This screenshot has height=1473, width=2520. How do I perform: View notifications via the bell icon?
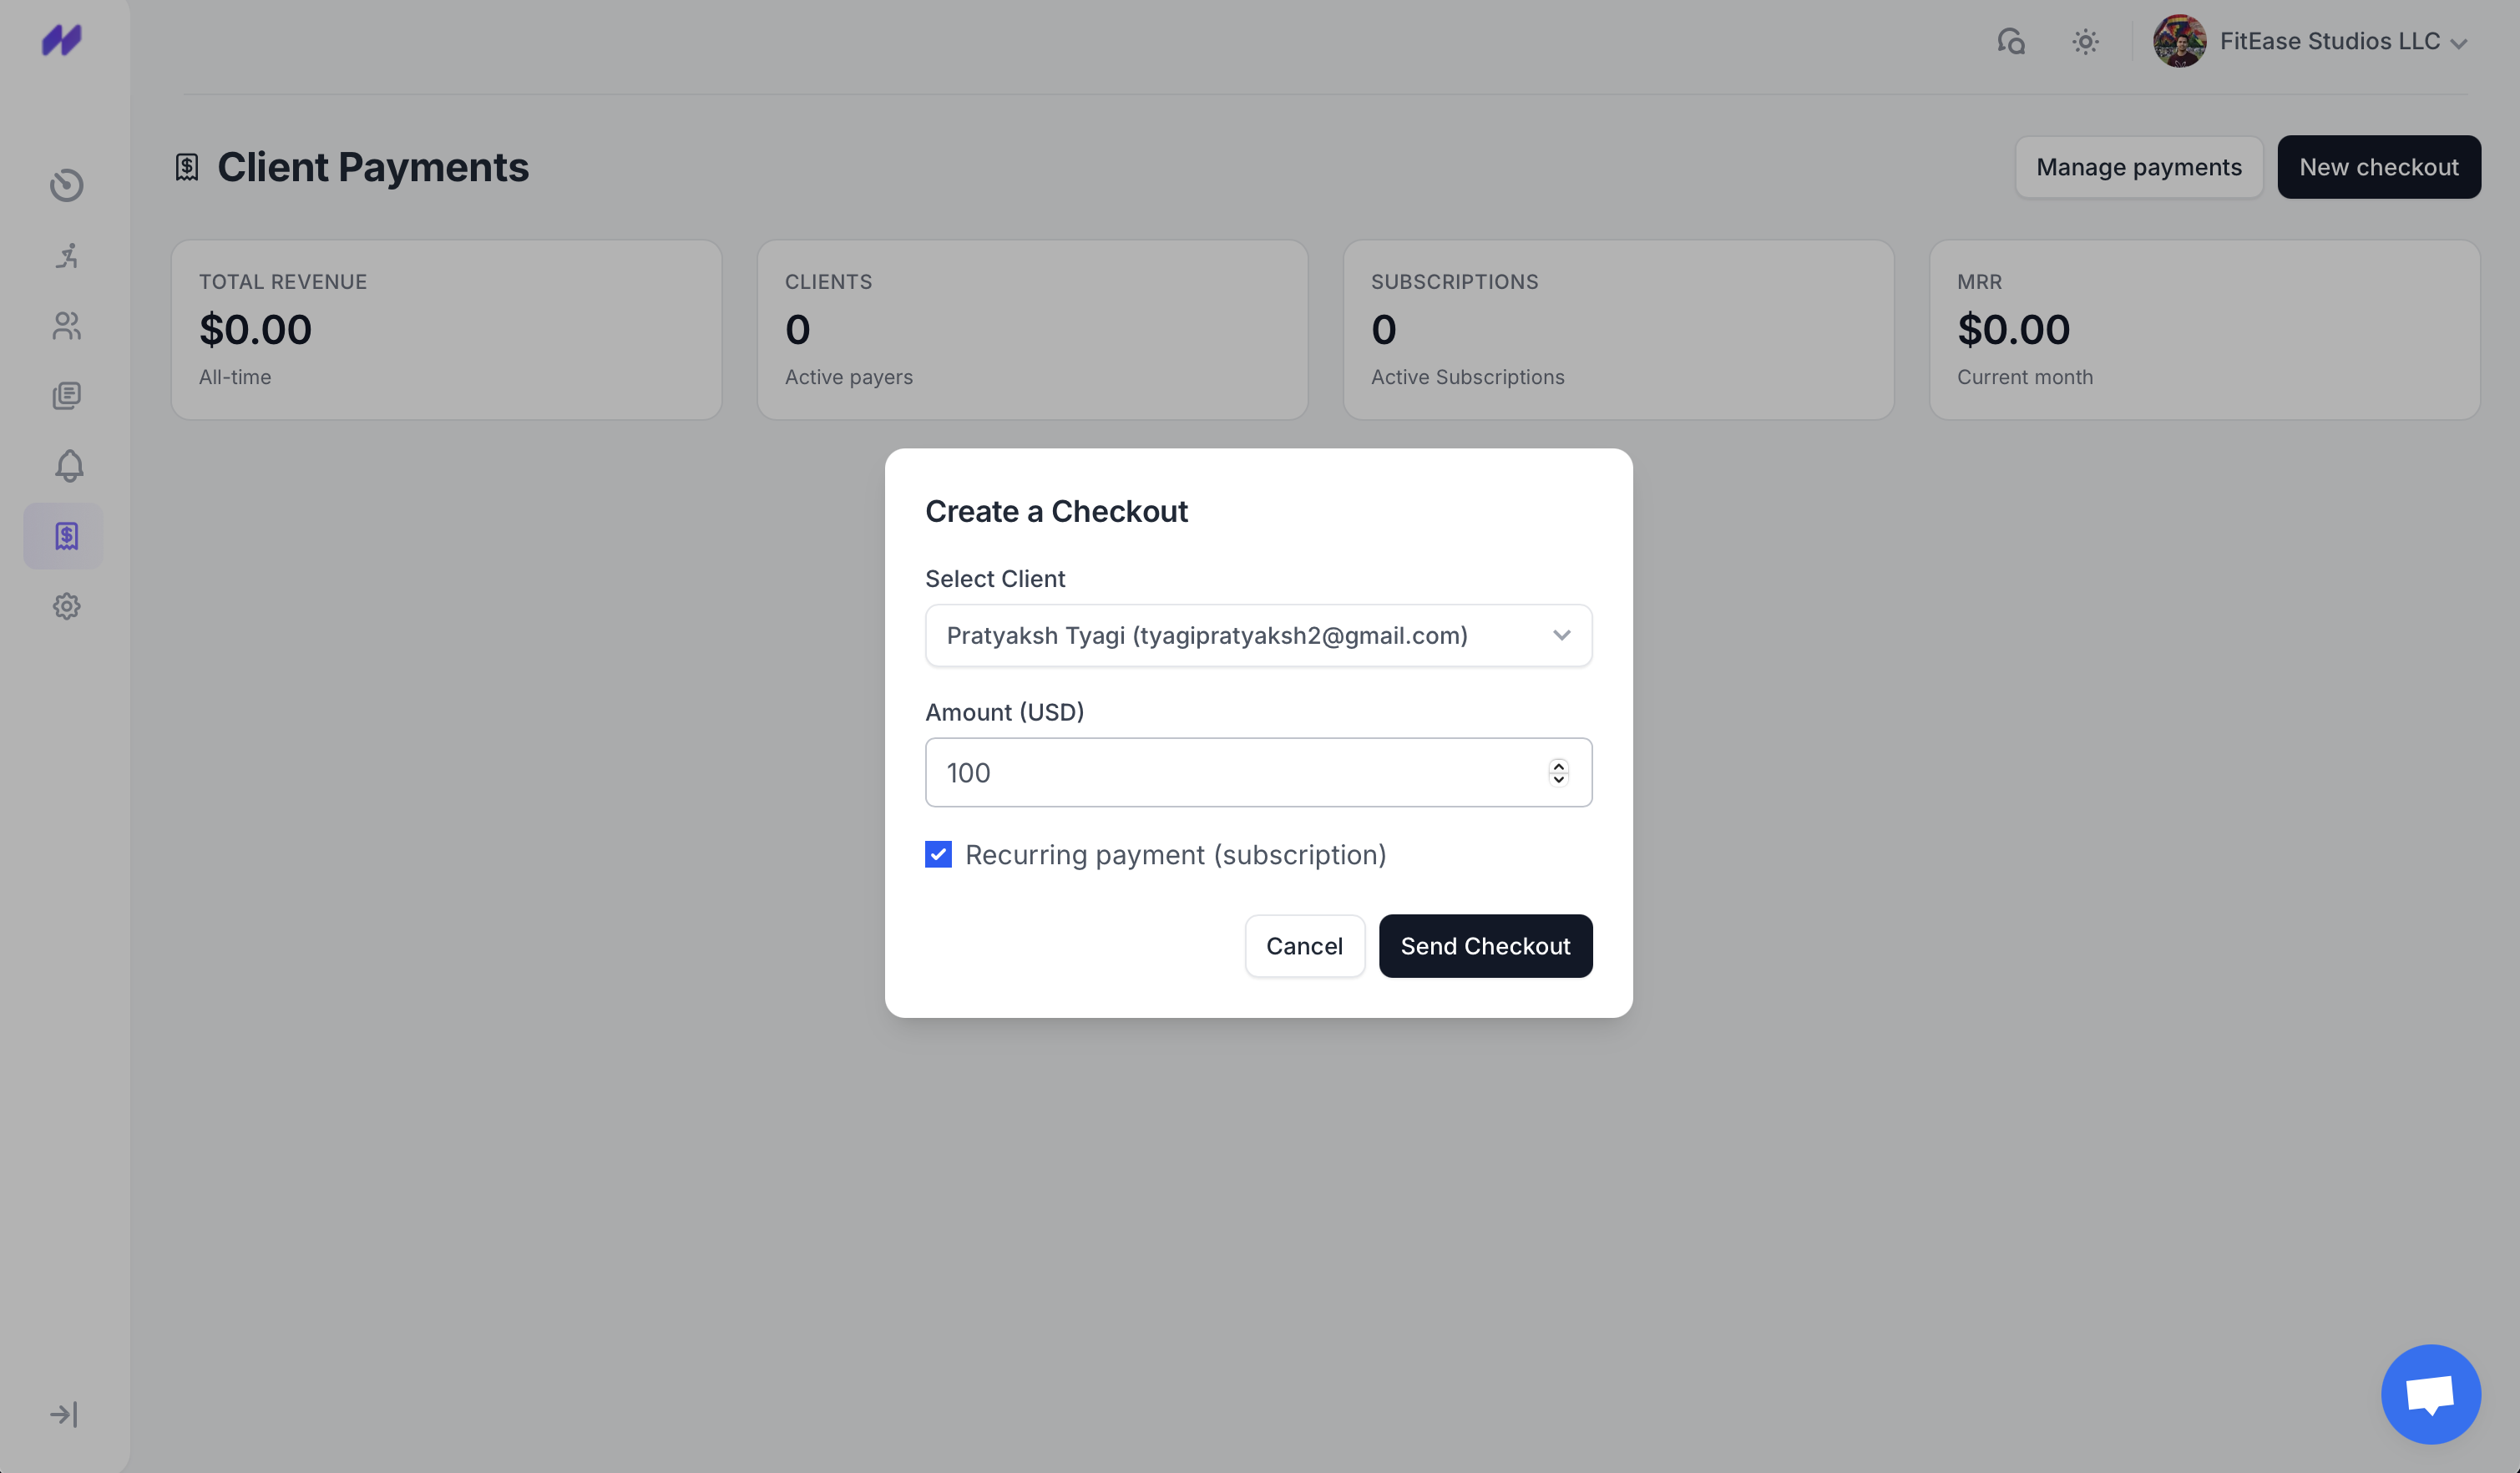click(66, 465)
